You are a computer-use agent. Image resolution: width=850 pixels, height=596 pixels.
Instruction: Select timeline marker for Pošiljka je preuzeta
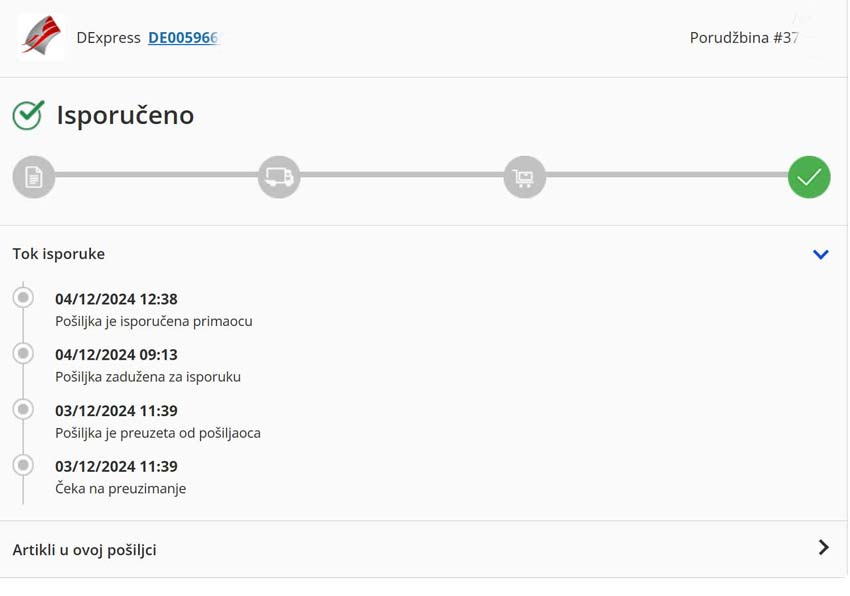point(23,409)
